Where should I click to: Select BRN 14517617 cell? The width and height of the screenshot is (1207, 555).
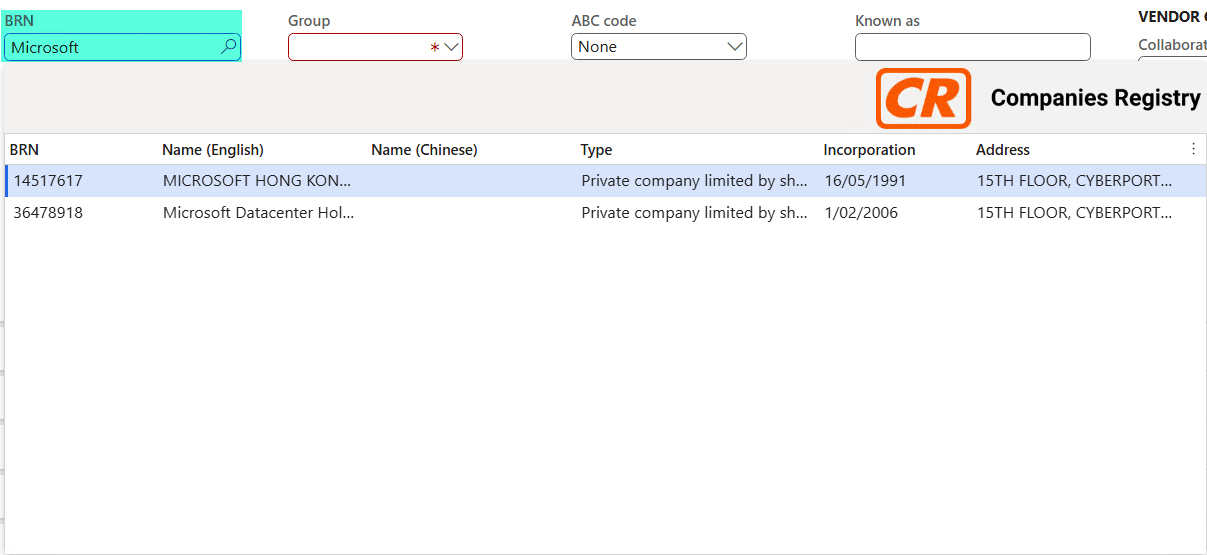pyautogui.click(x=48, y=181)
